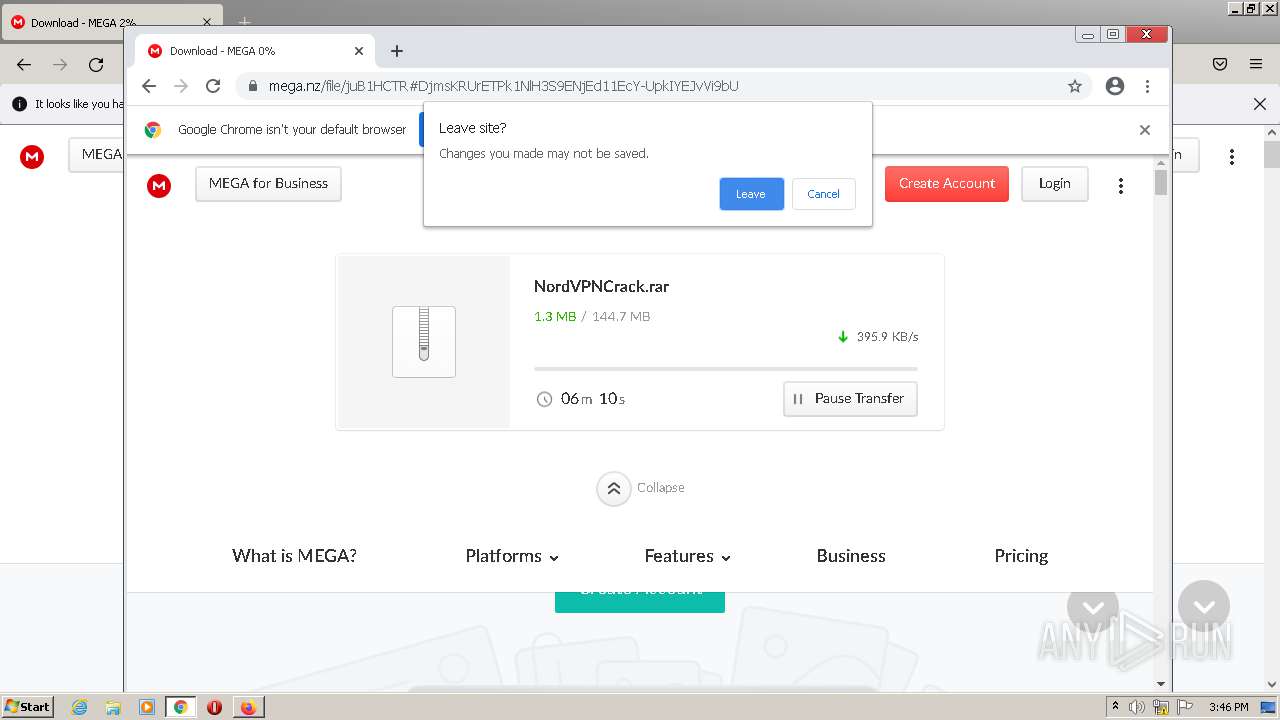Expand the Platforms dropdown
Screen dimensions: 1280x720
tap(512, 556)
